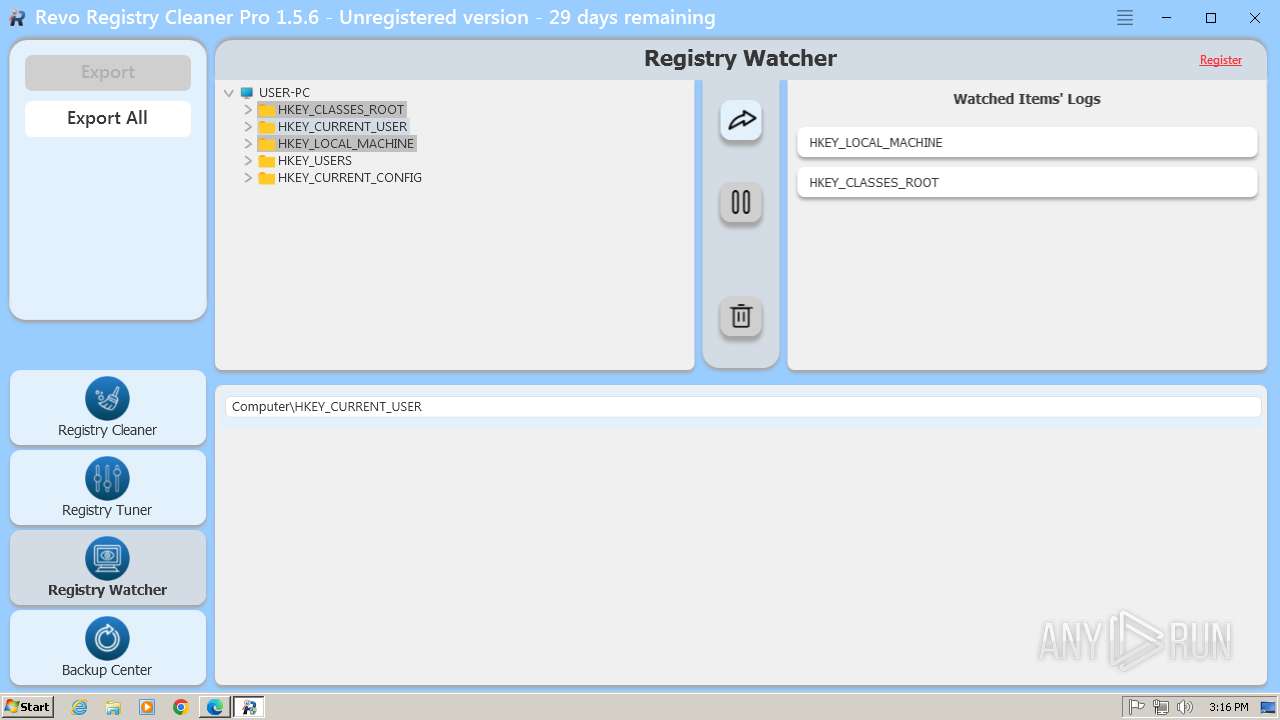Image resolution: width=1280 pixels, height=720 pixels.
Task: Click the registry path field
Action: (742, 407)
